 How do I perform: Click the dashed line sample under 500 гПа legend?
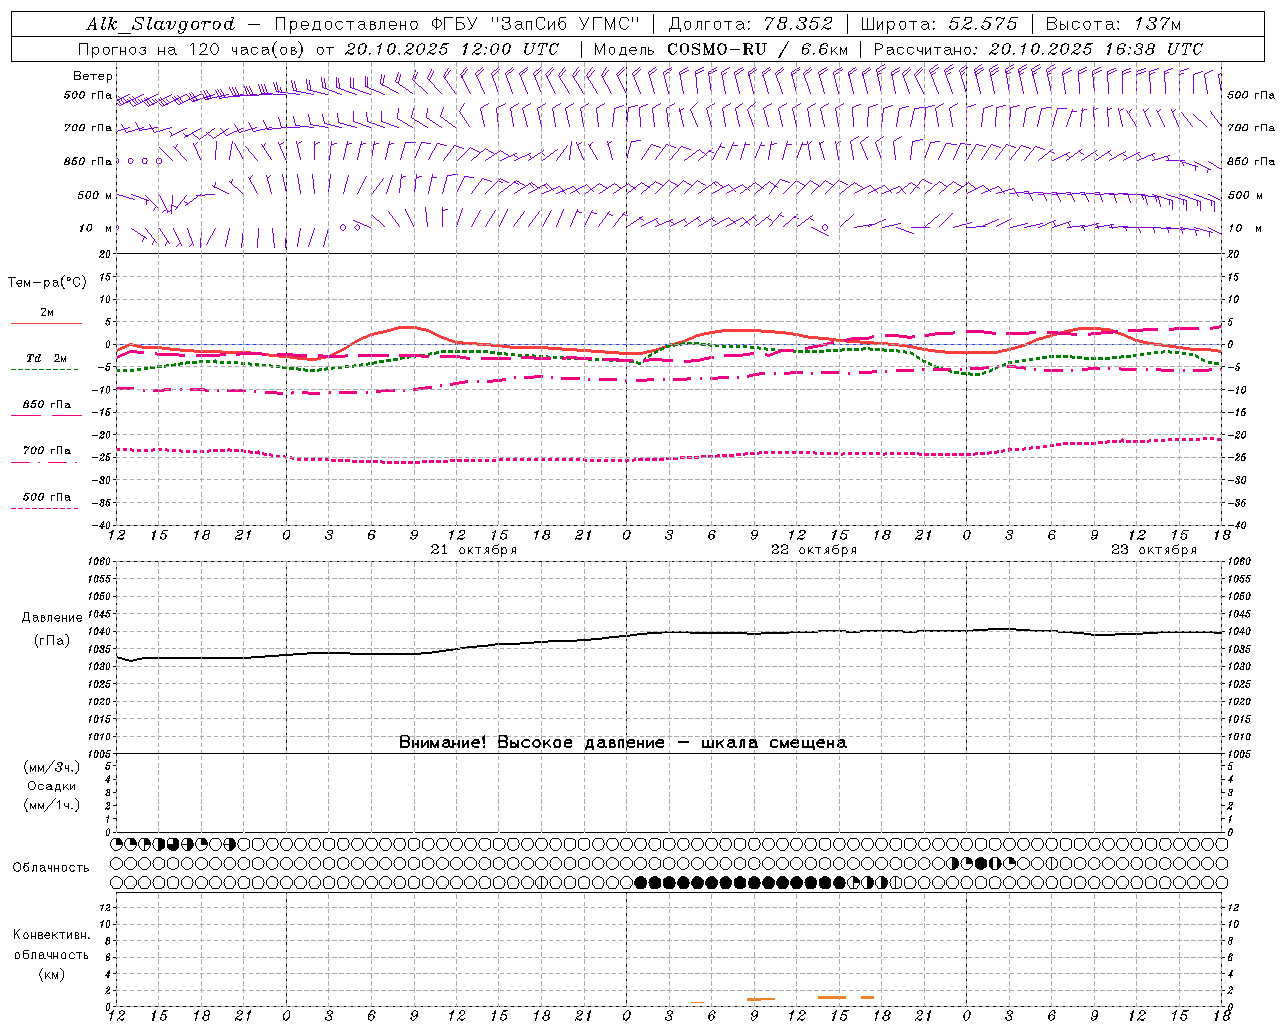click(44, 509)
